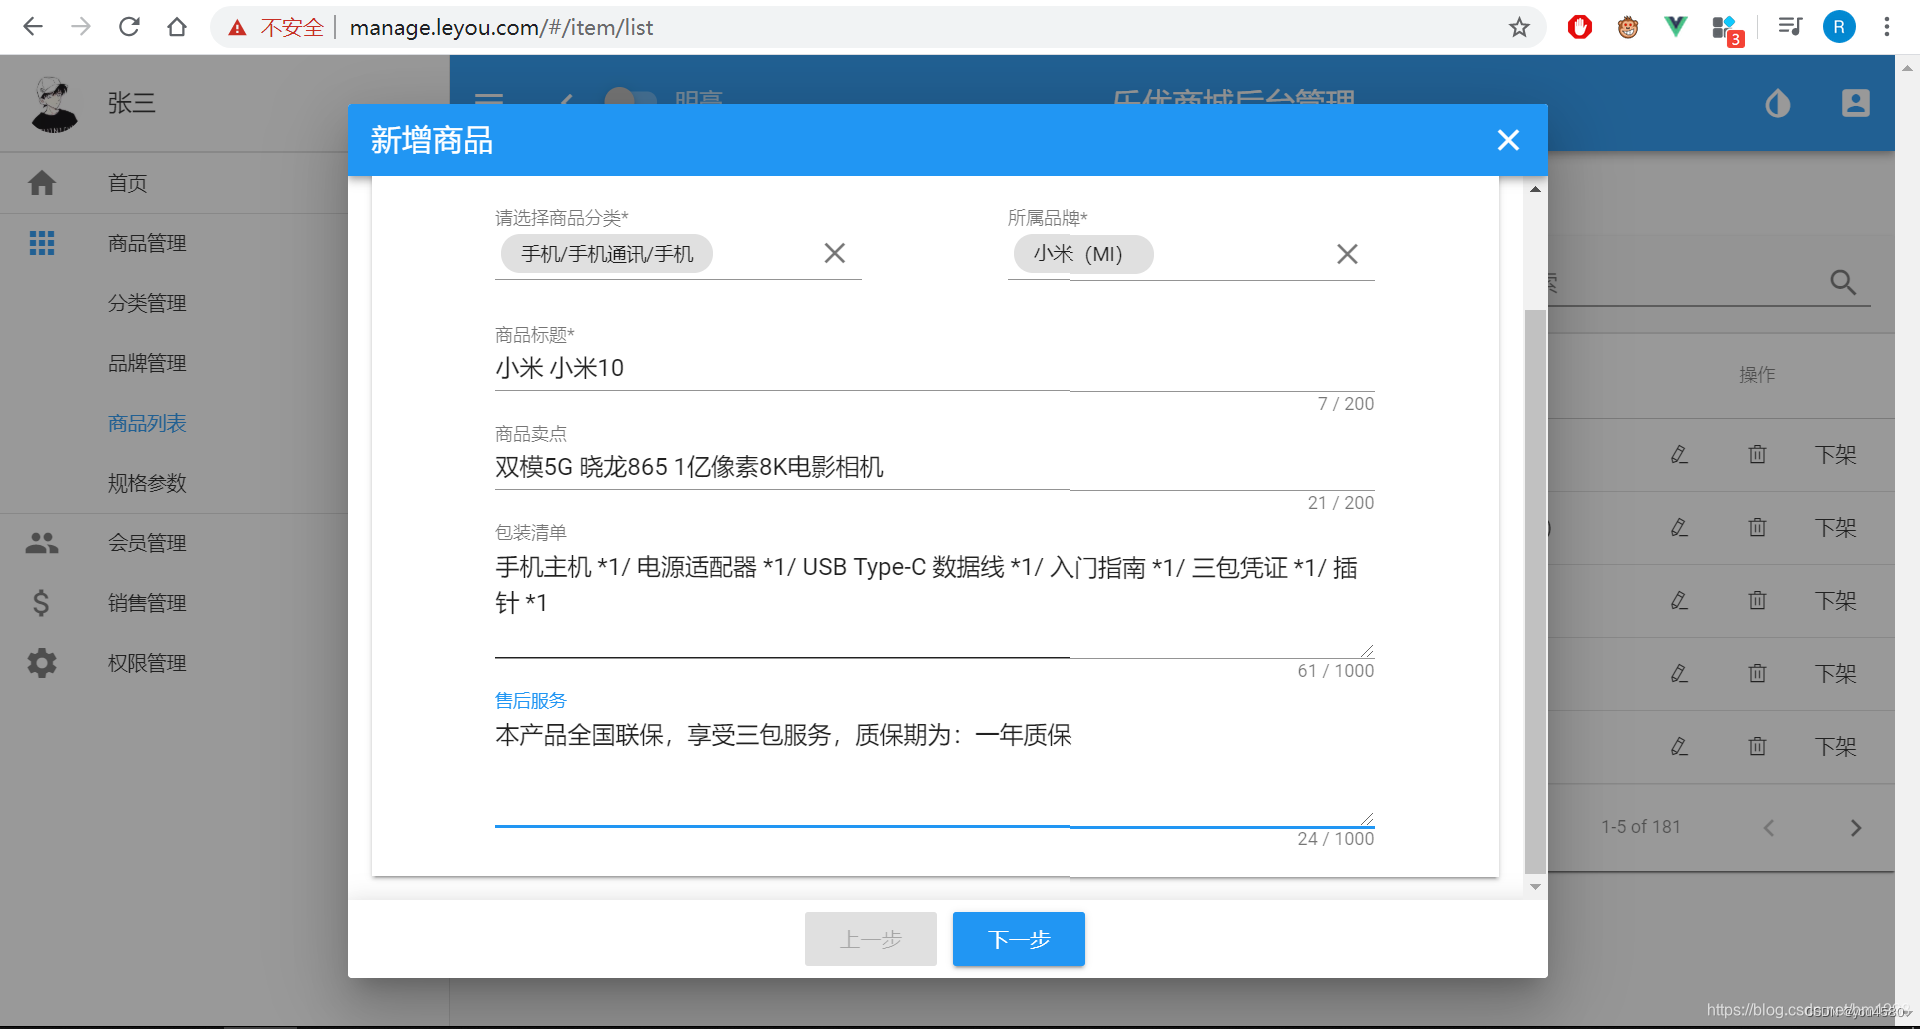Screen dimensions: 1920x1029
Task: Click the delete trash icon in fourth table row
Action: [1757, 674]
